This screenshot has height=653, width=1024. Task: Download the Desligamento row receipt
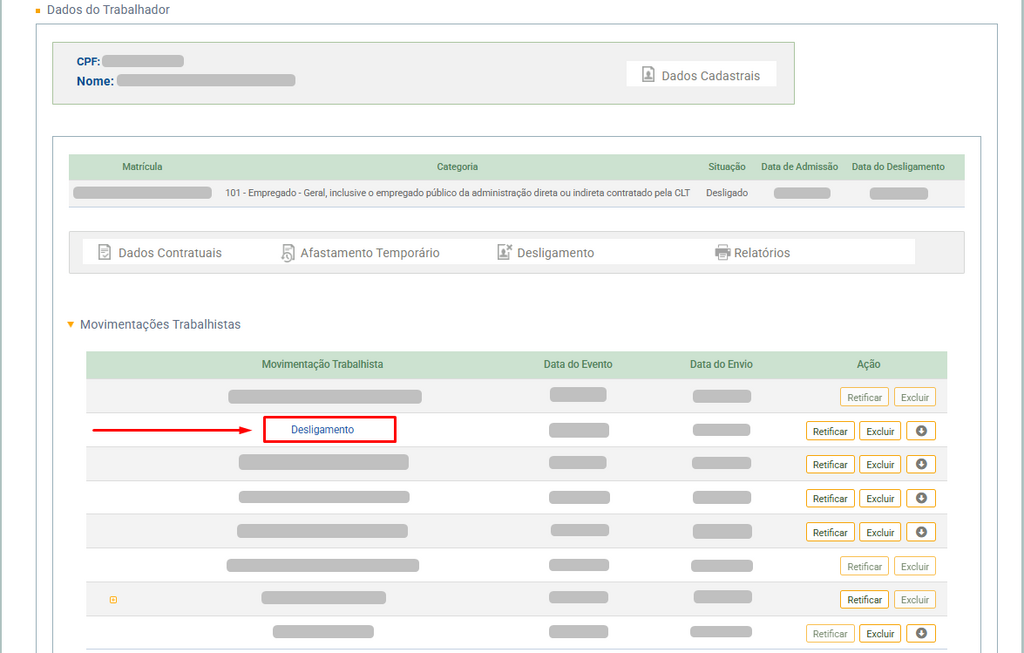pyautogui.click(x=921, y=431)
